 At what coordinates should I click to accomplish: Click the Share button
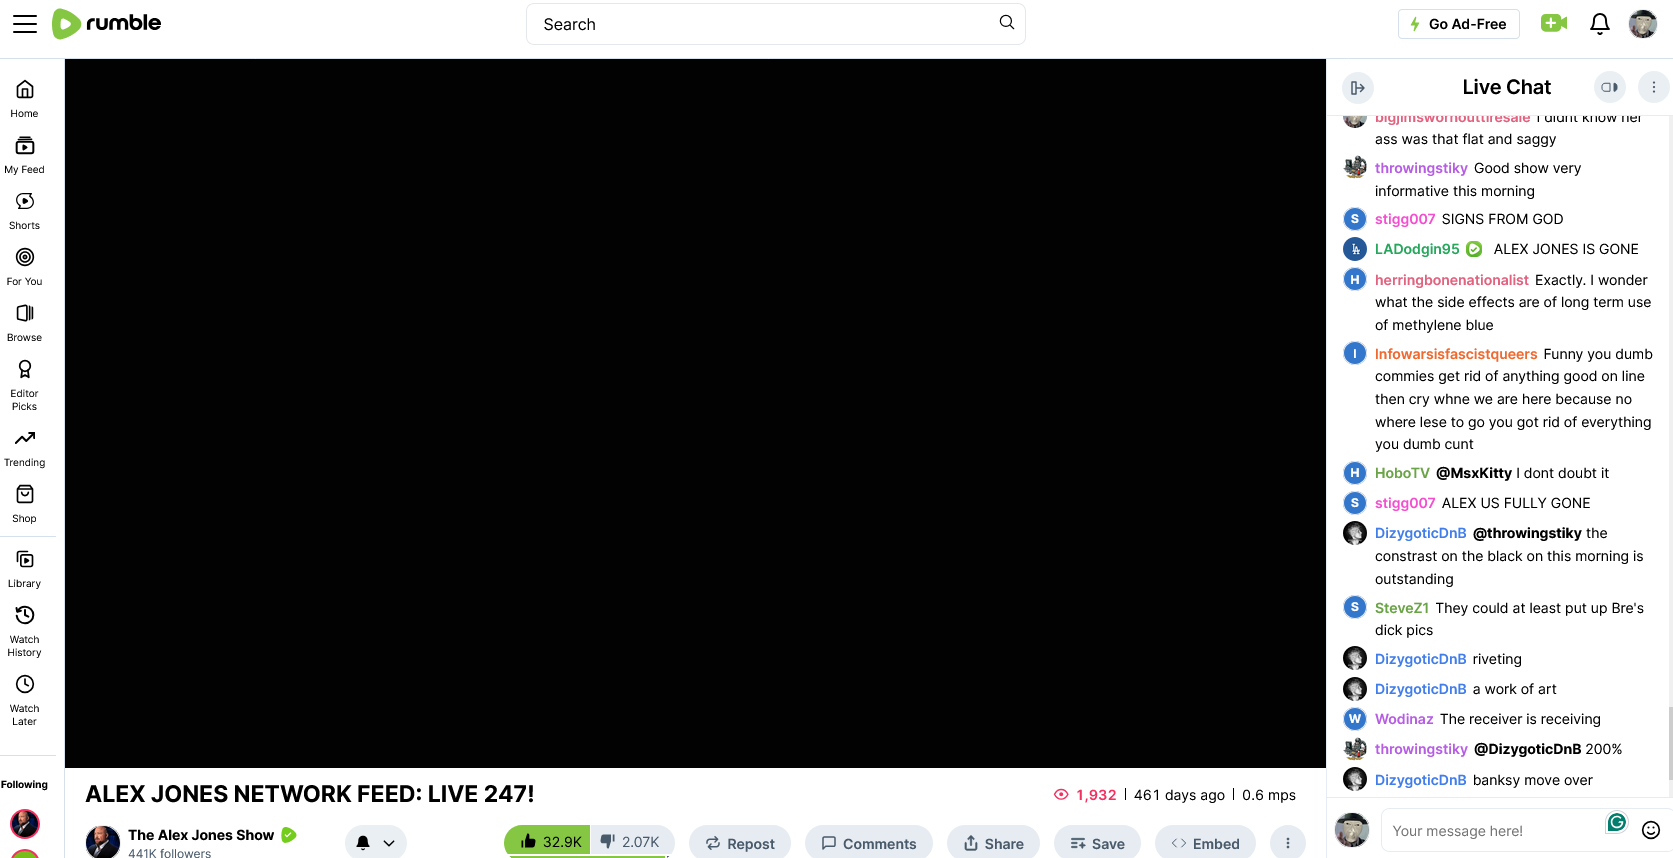click(x=993, y=843)
